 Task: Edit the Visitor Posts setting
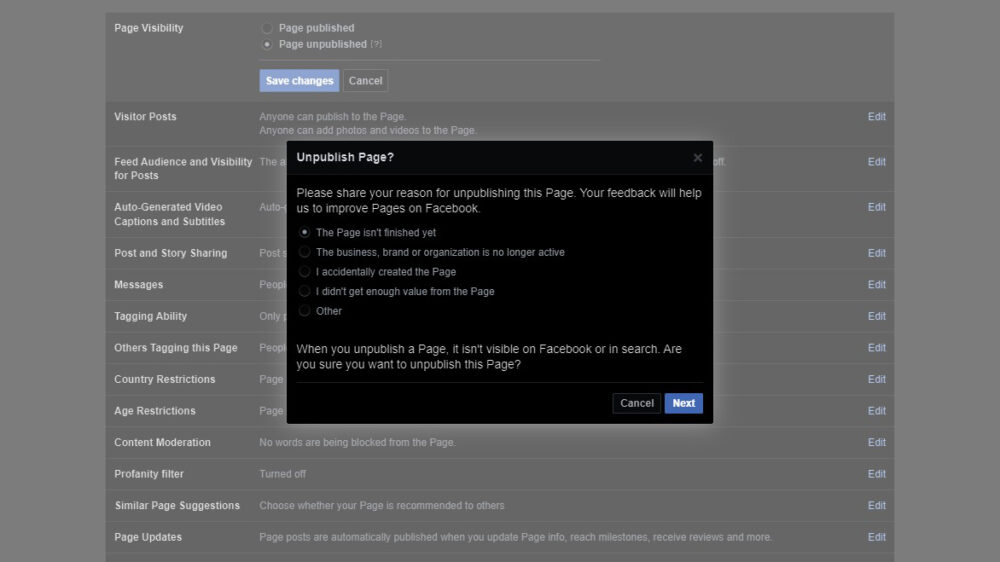(876, 117)
